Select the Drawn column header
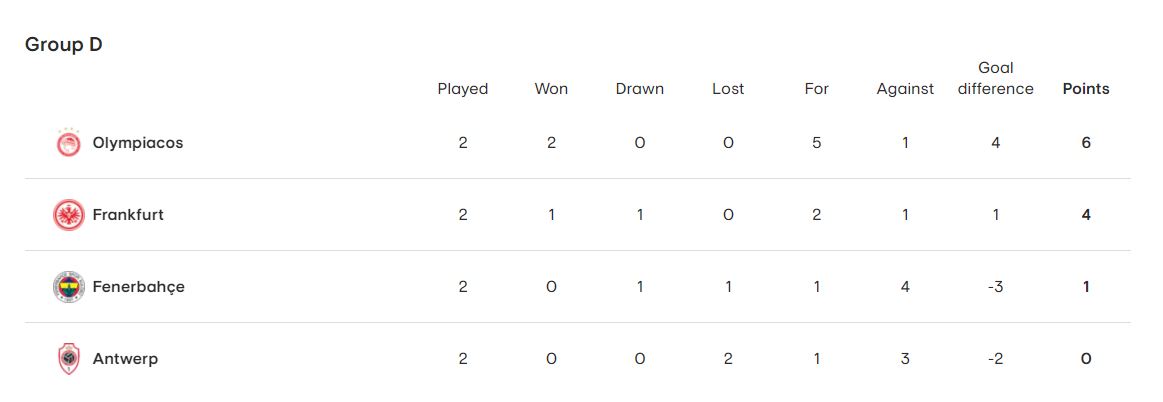The image size is (1163, 402). point(640,89)
